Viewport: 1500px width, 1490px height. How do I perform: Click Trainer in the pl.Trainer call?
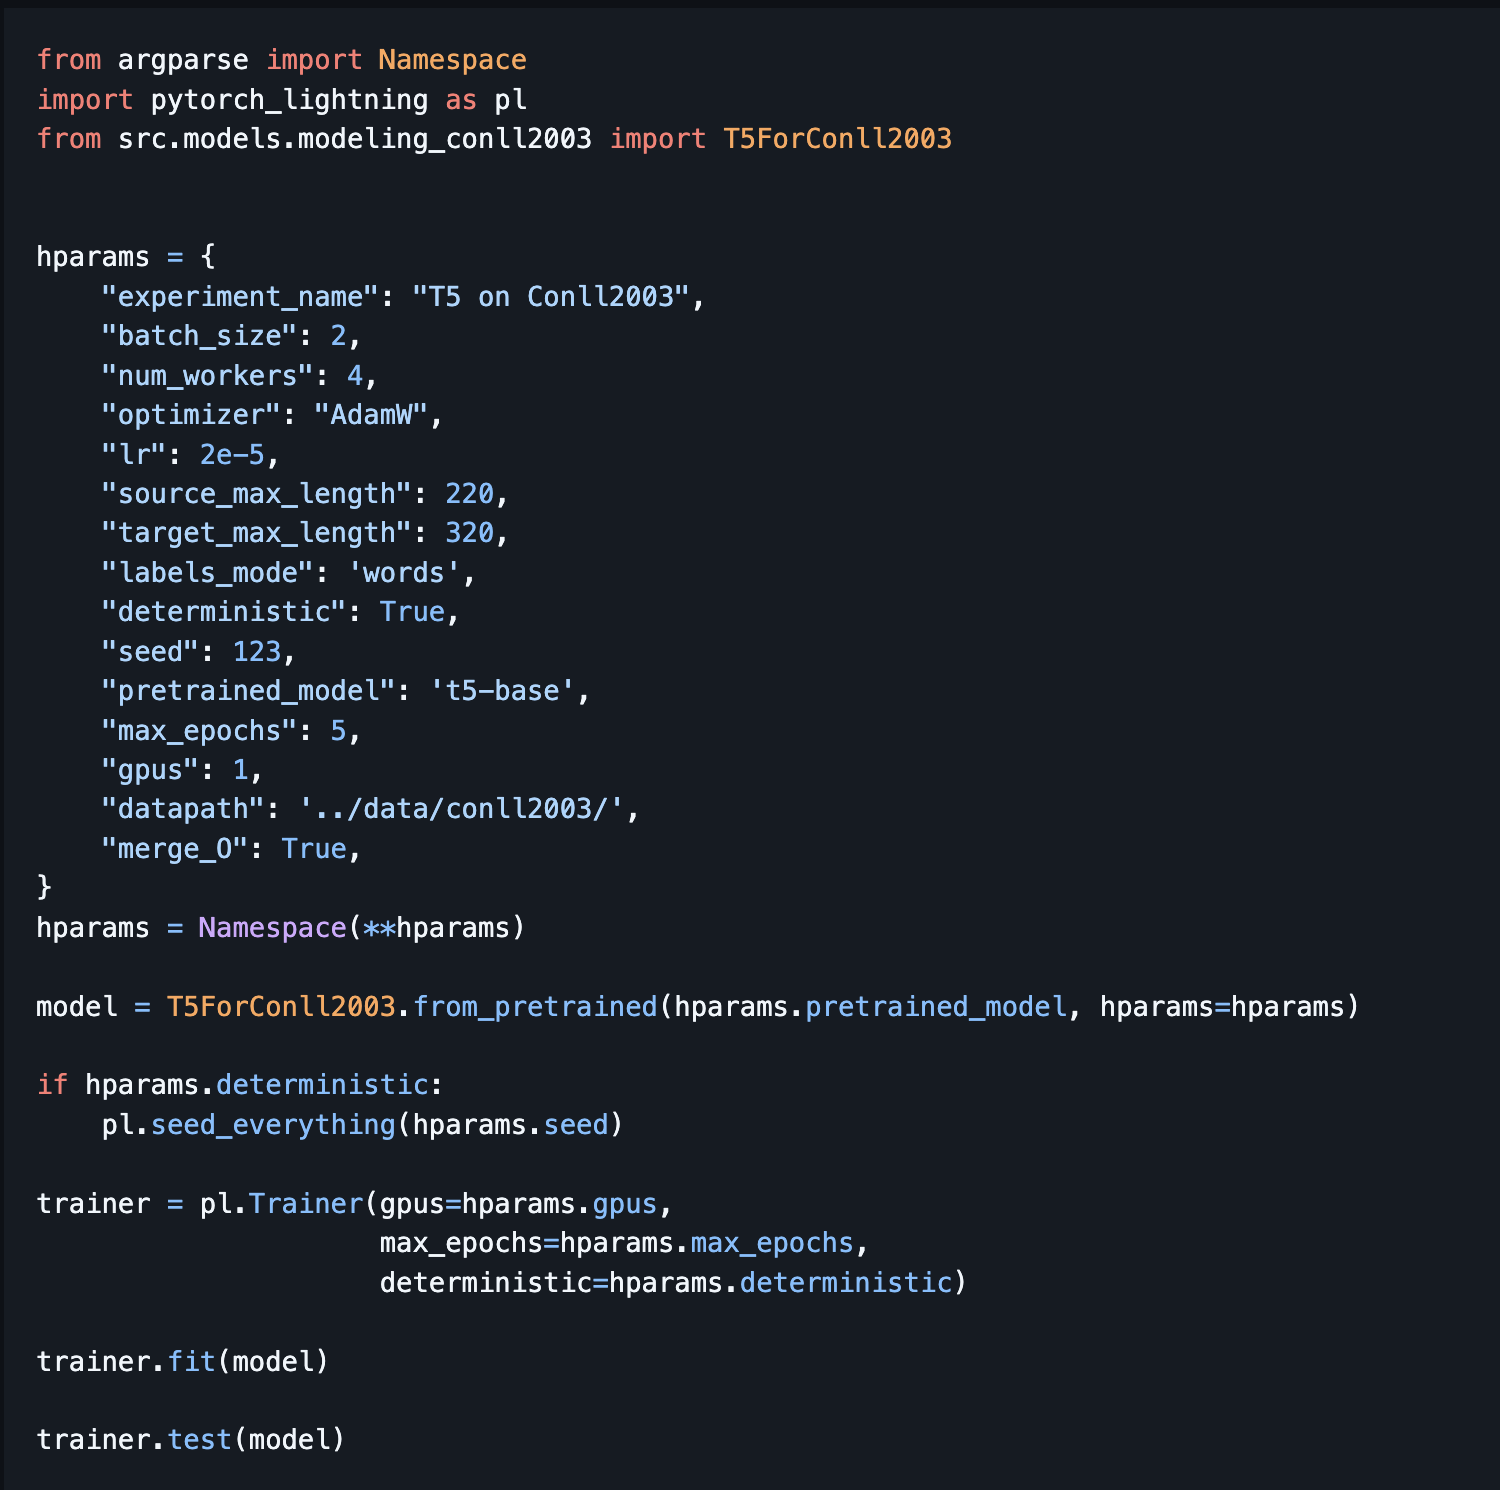[306, 1204]
